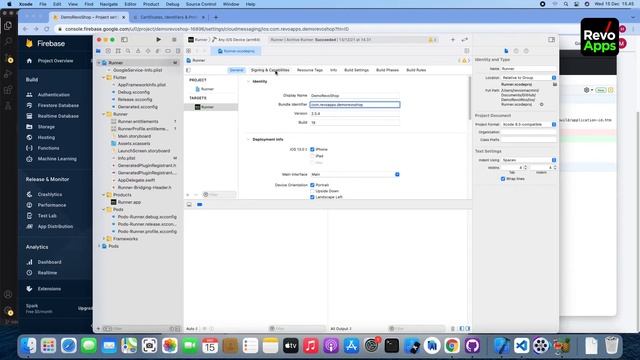Open Terminal from the Dock

(x=391, y=346)
